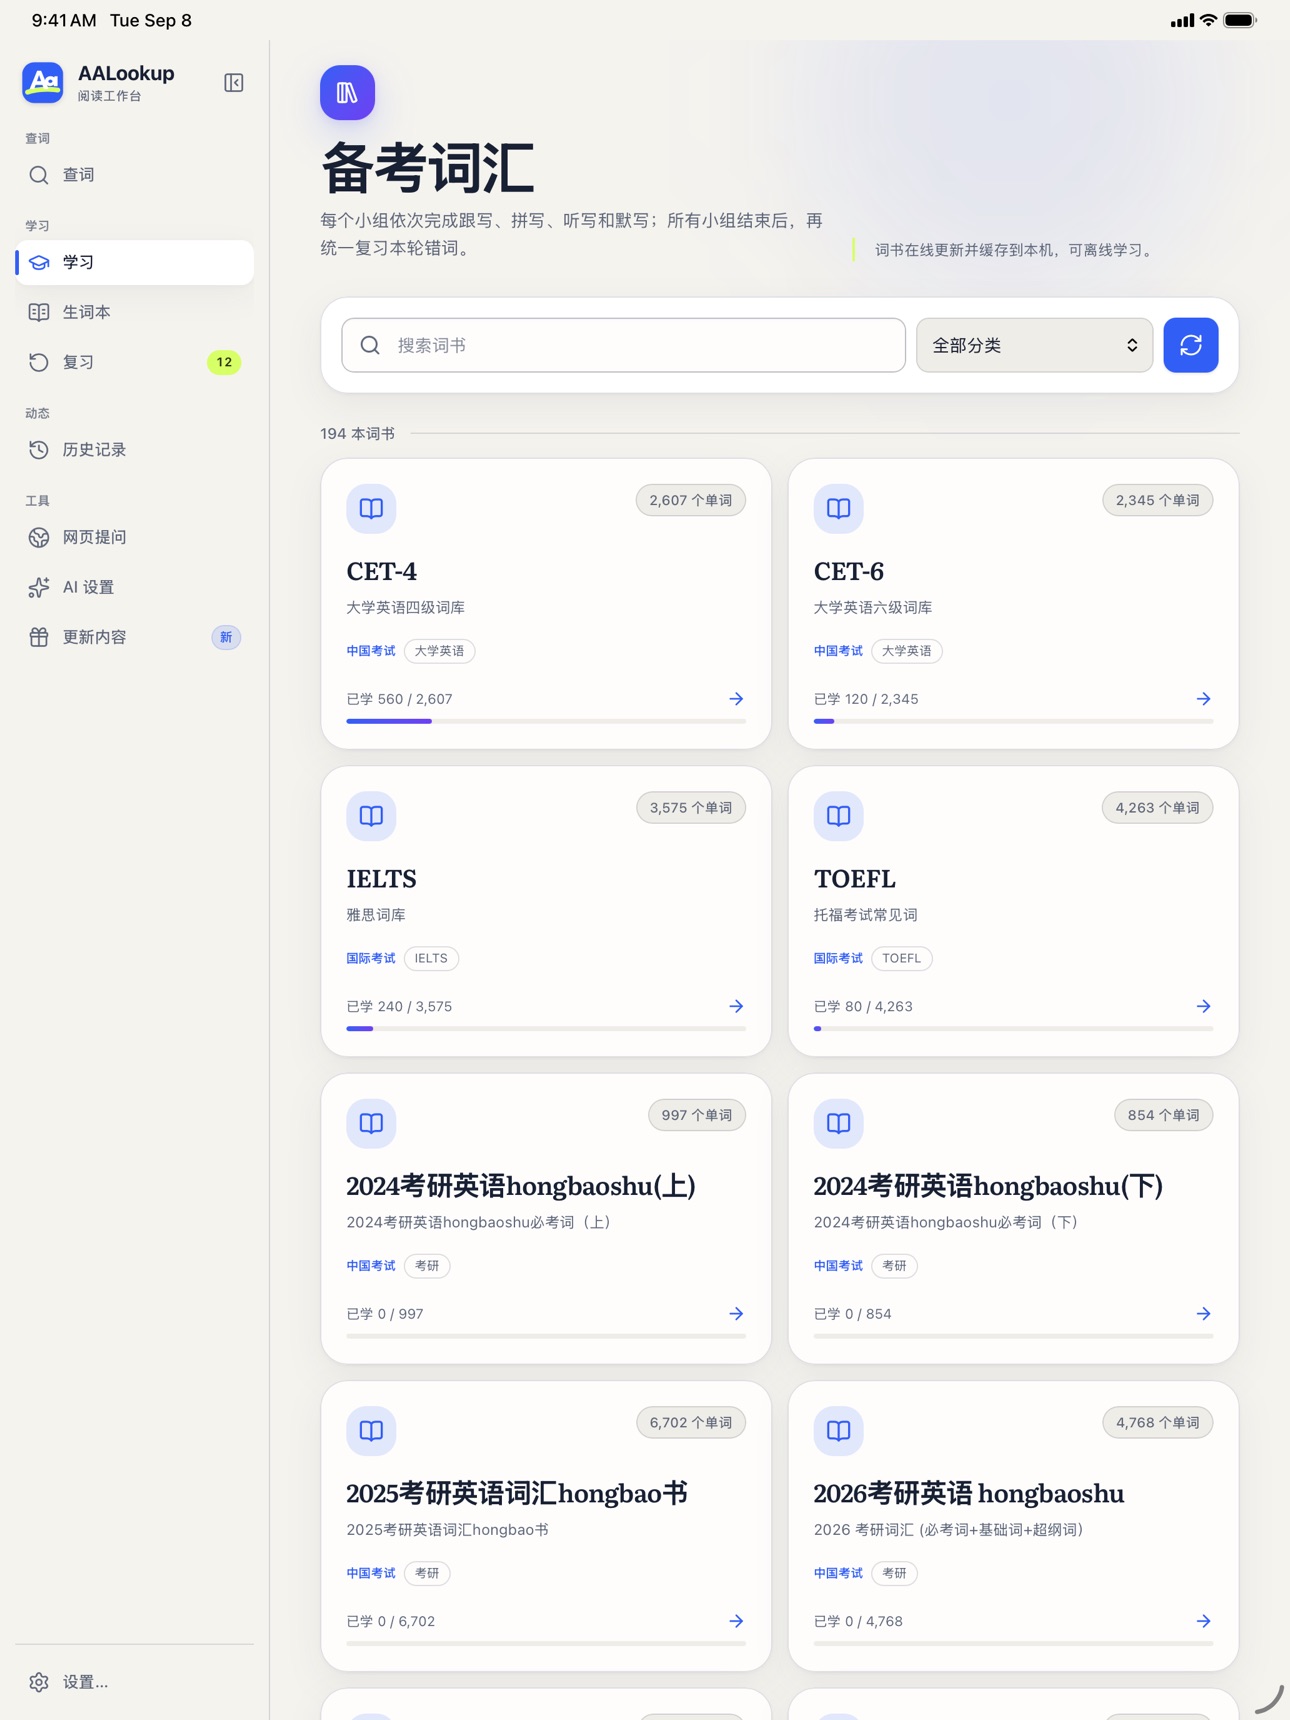Click the arrow on the CET-4 card

pyautogui.click(x=736, y=699)
